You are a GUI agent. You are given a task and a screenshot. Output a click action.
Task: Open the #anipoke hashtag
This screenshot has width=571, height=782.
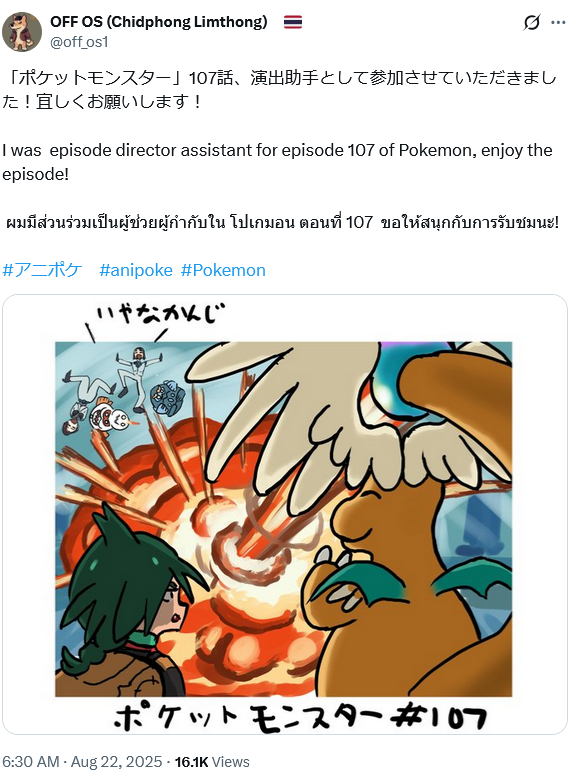(136, 270)
